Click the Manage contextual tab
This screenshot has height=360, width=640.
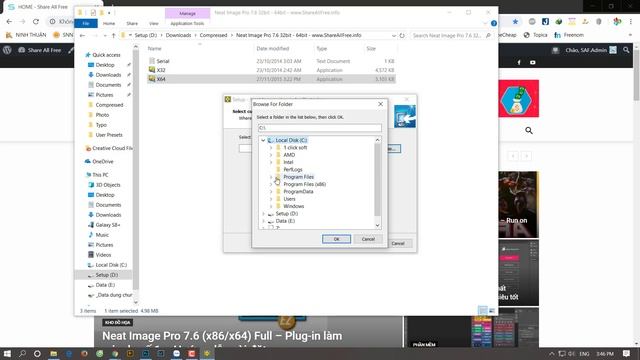(187, 13)
